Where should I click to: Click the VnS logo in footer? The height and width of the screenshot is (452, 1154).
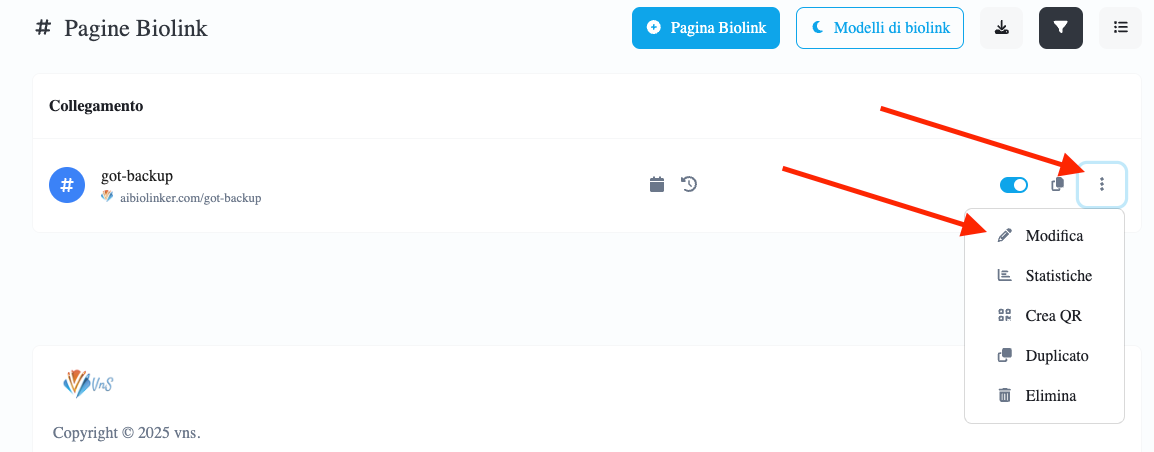click(88, 383)
